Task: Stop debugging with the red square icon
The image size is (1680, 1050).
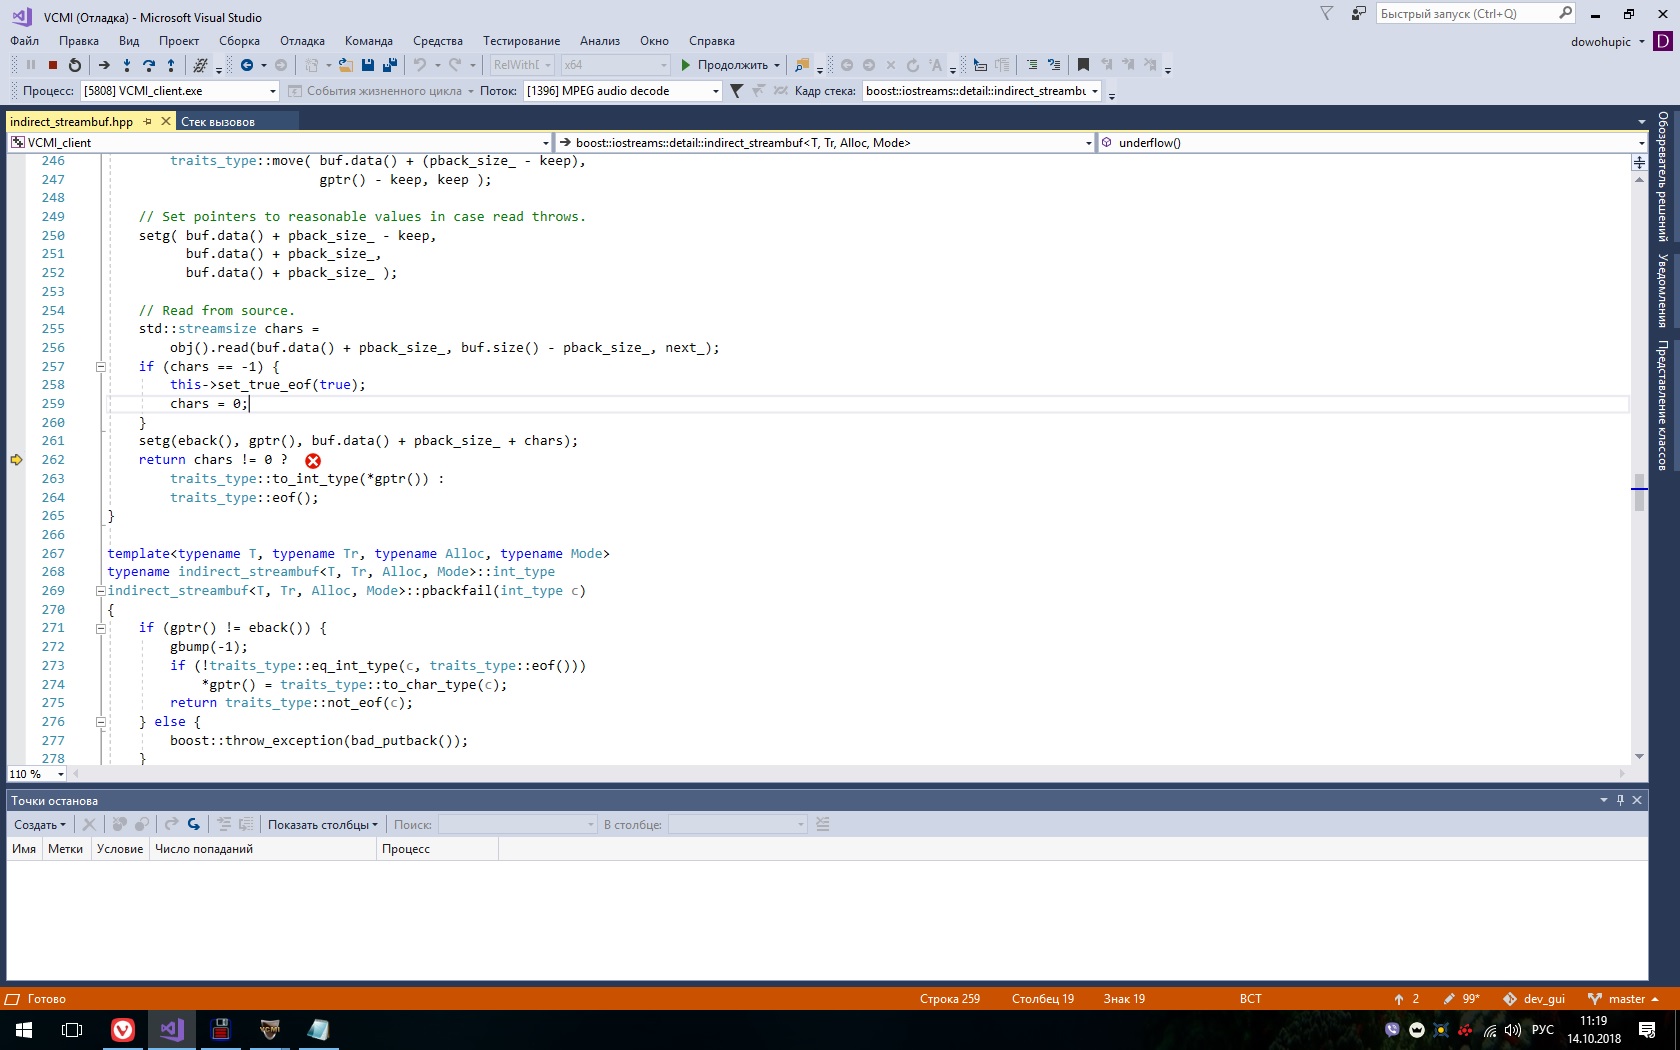Action: (x=53, y=65)
